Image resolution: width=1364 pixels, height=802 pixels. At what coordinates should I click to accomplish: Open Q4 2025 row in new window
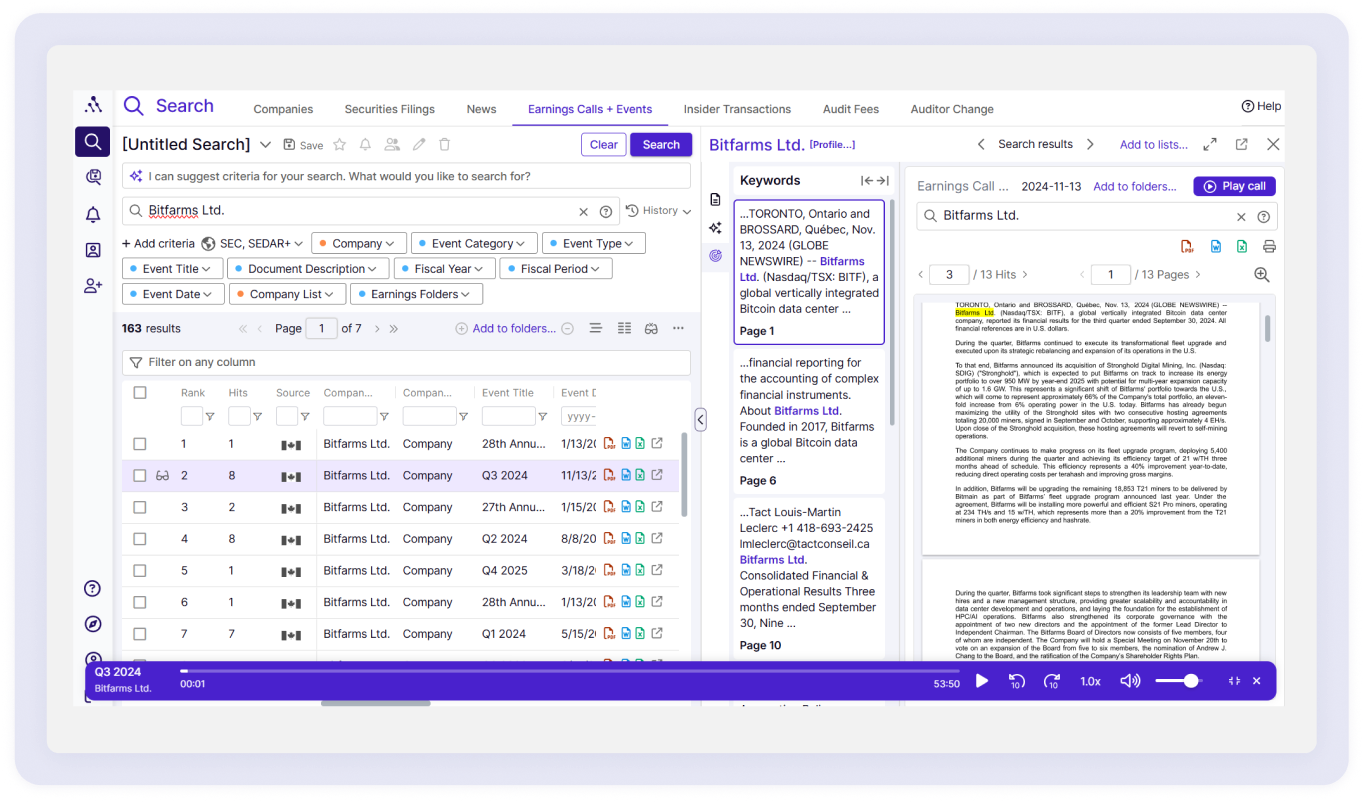click(657, 570)
